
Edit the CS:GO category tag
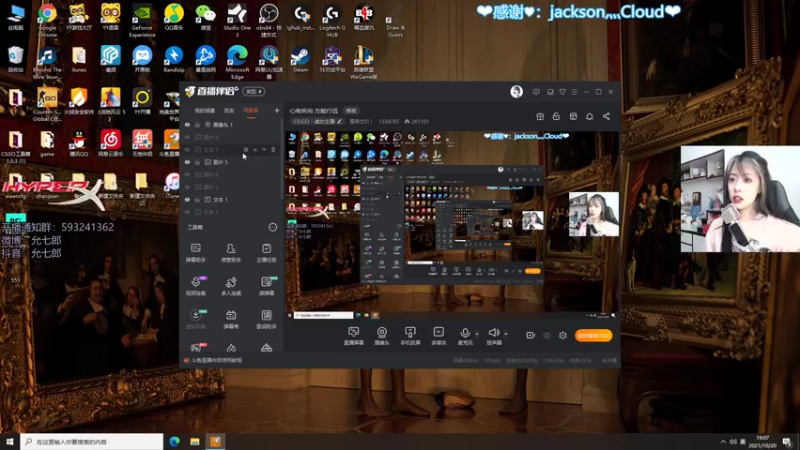click(318, 121)
